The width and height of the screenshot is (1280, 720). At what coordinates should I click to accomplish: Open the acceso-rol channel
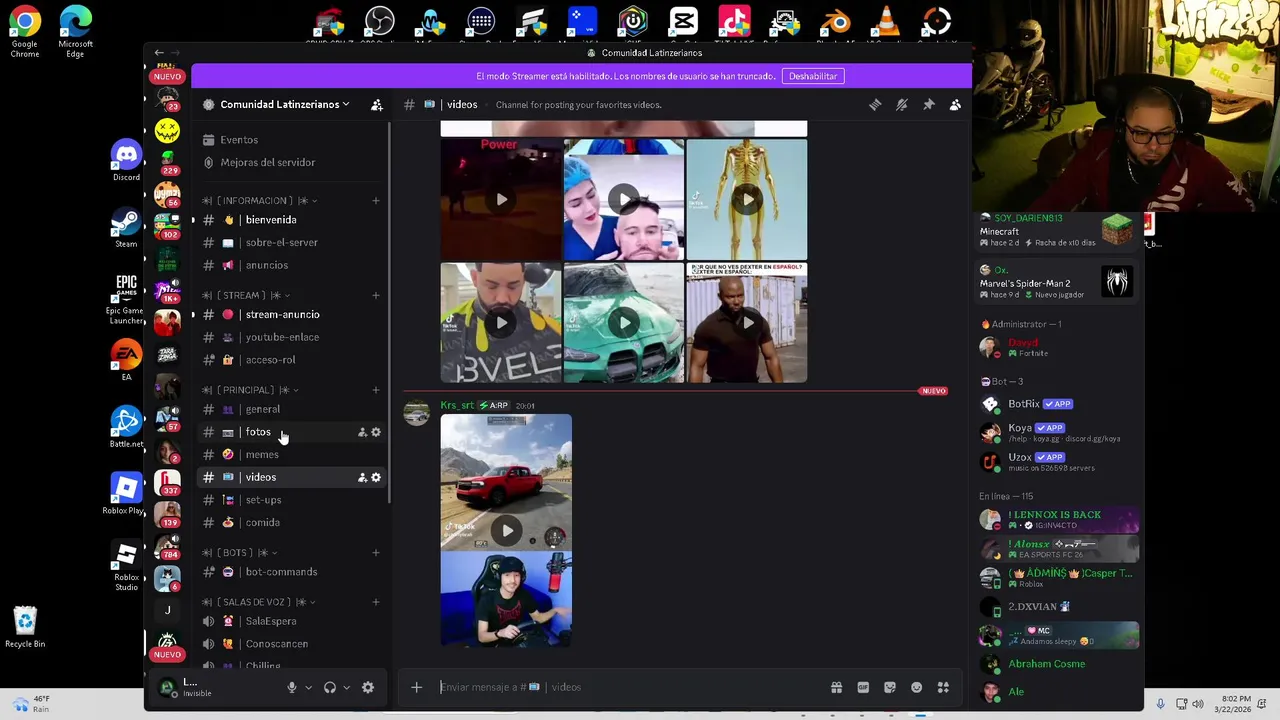tap(290, 360)
